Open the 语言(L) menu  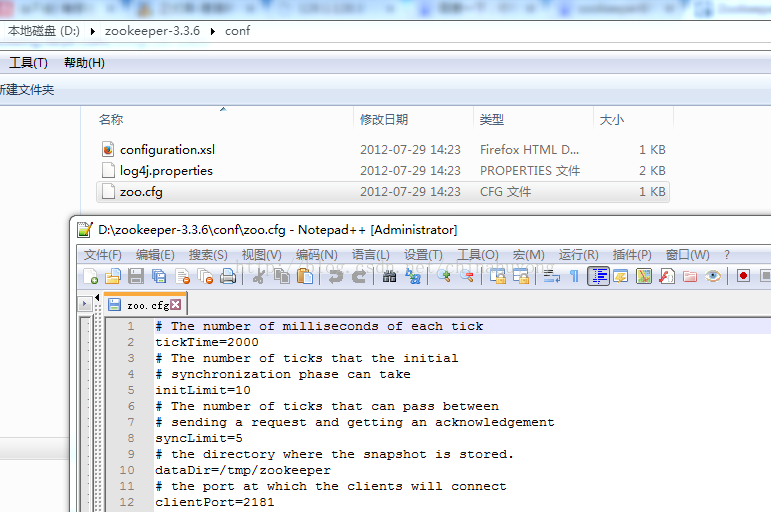tap(370, 255)
